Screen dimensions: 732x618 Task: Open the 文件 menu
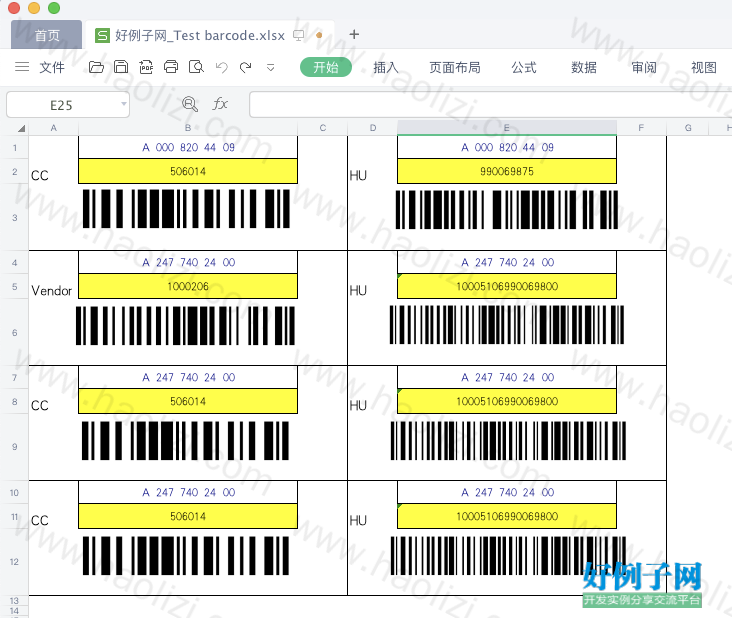(52, 67)
